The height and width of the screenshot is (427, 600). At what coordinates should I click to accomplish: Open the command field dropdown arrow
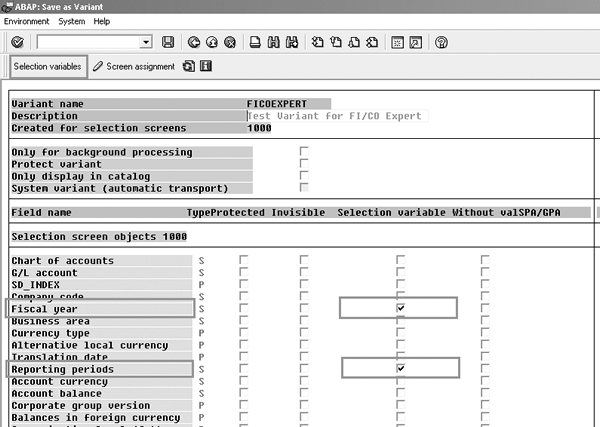click(146, 42)
